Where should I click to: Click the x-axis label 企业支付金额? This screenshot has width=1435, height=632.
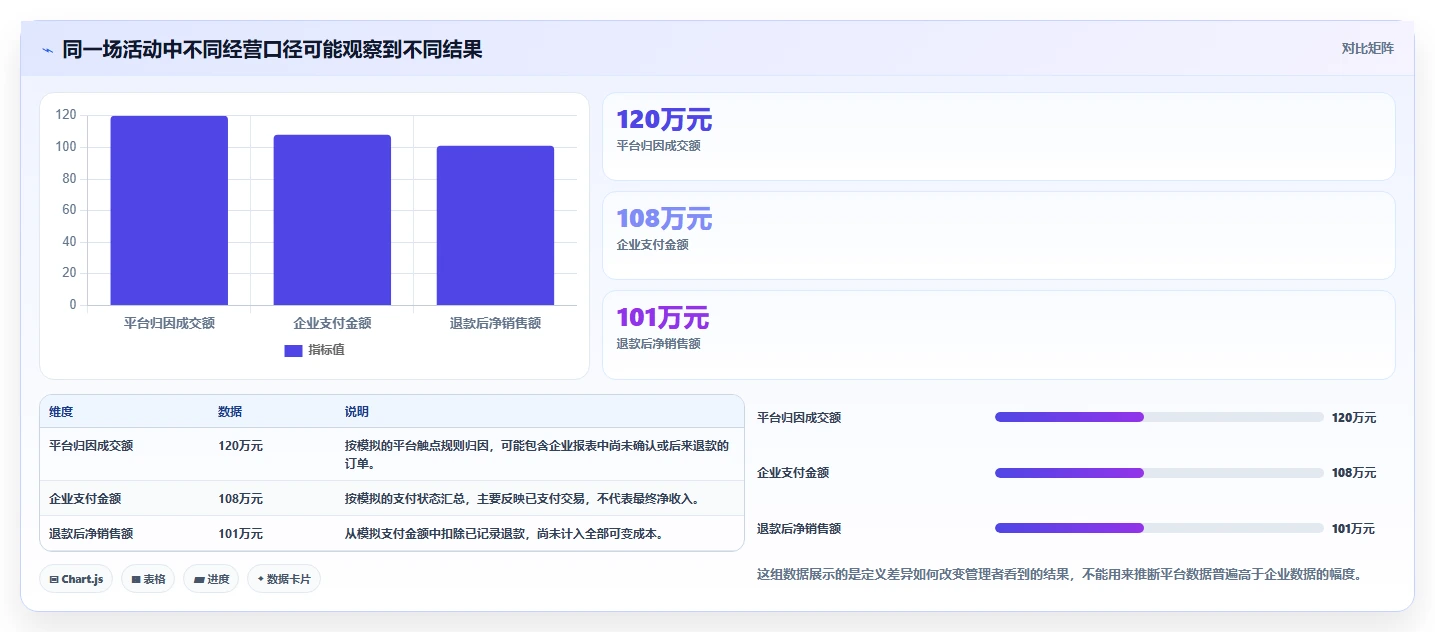click(x=332, y=323)
